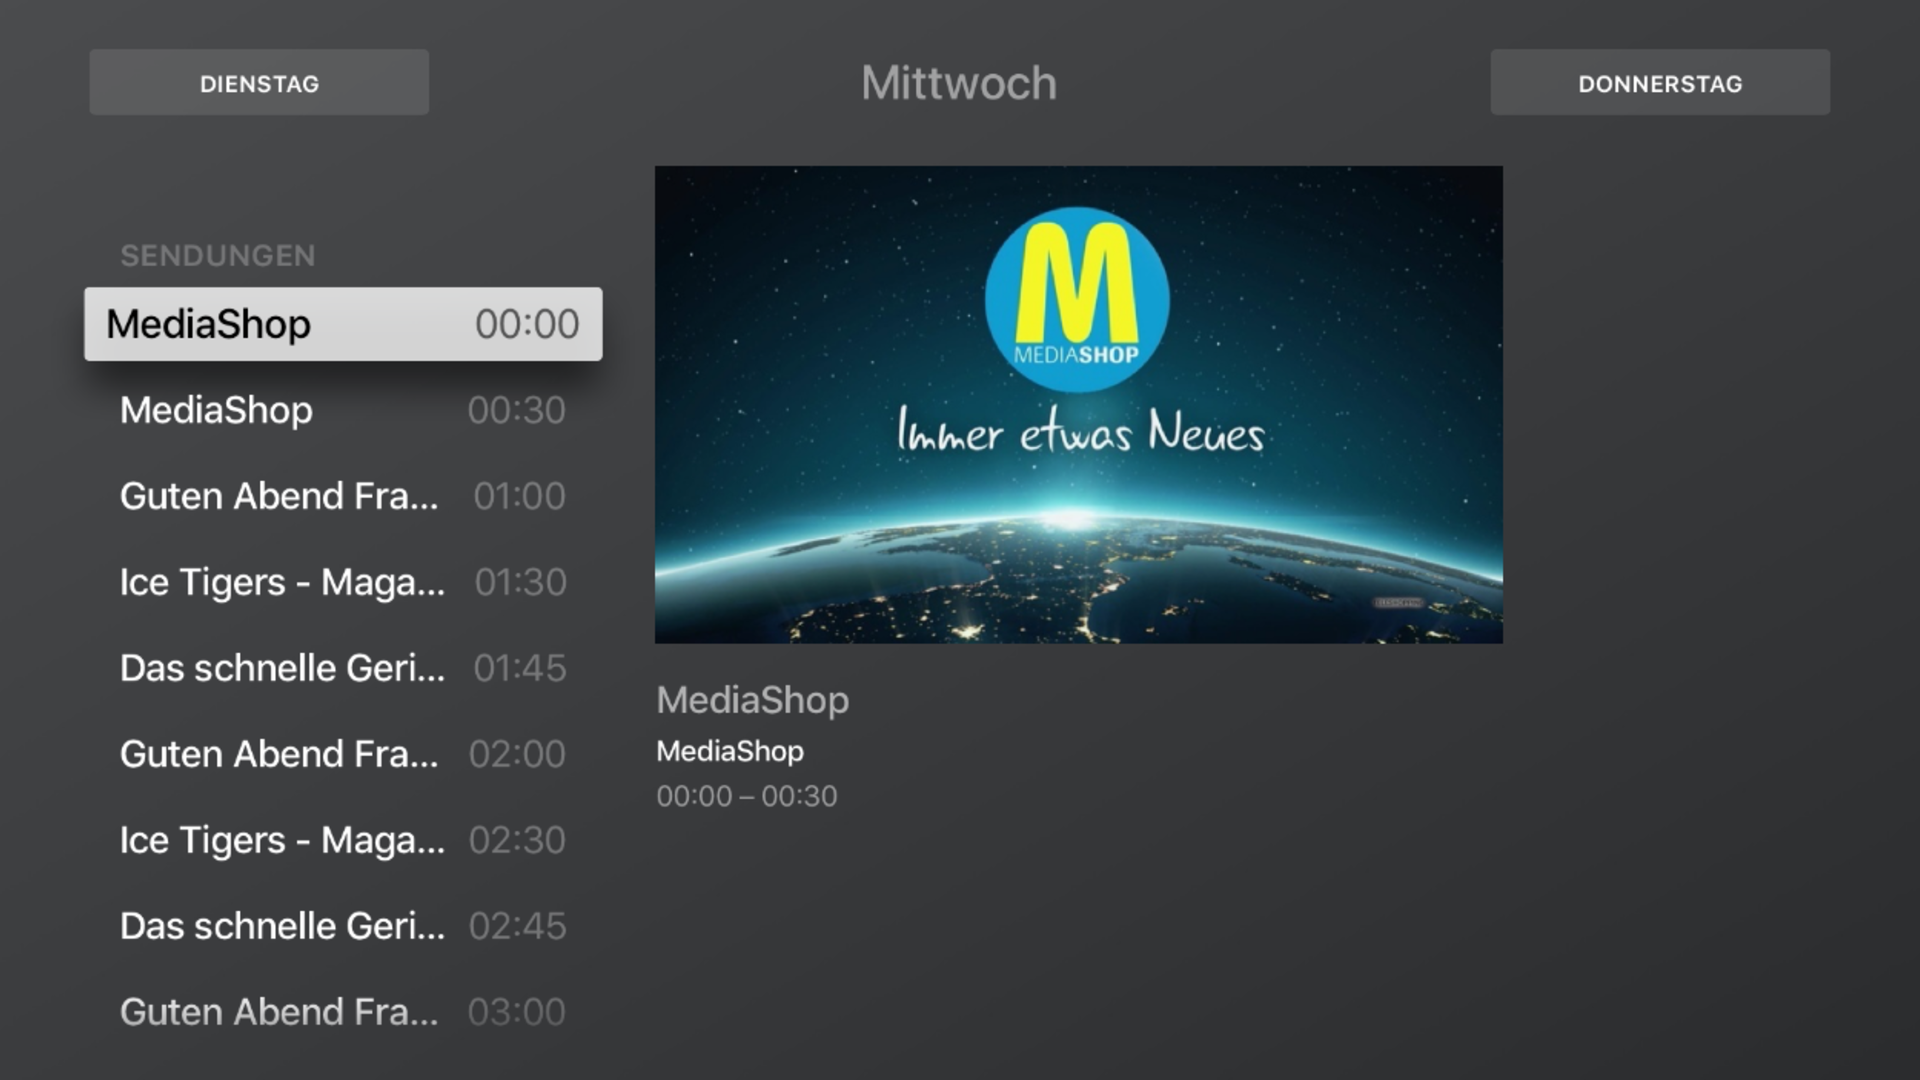Click the white MediaShop subtitle under the preview
This screenshot has height=1080, width=1920.
(730, 751)
